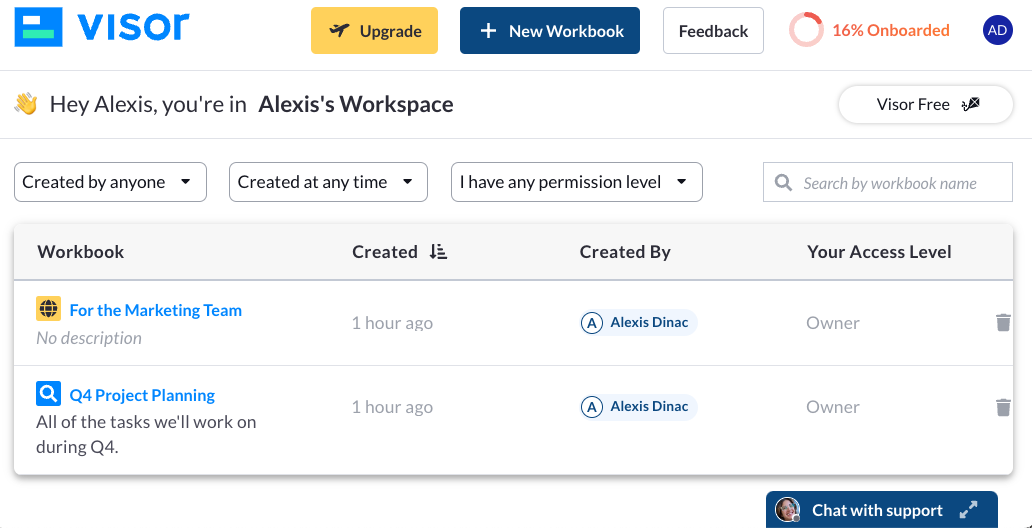Viewport: 1032px width, 528px height.
Task: Click the Alexis's Workspace name
Action: pos(356,104)
